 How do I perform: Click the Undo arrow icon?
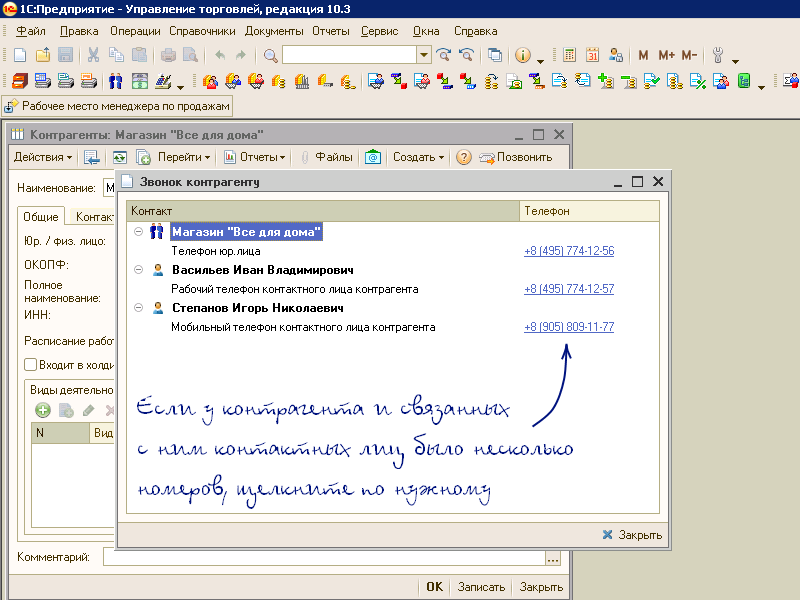point(220,55)
